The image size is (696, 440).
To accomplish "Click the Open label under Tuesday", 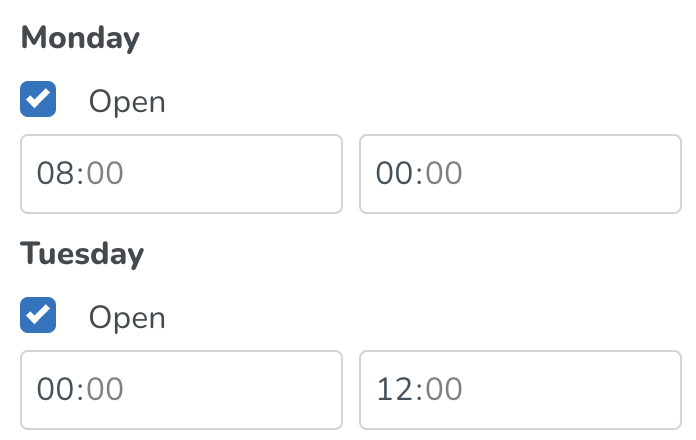I will click(127, 317).
